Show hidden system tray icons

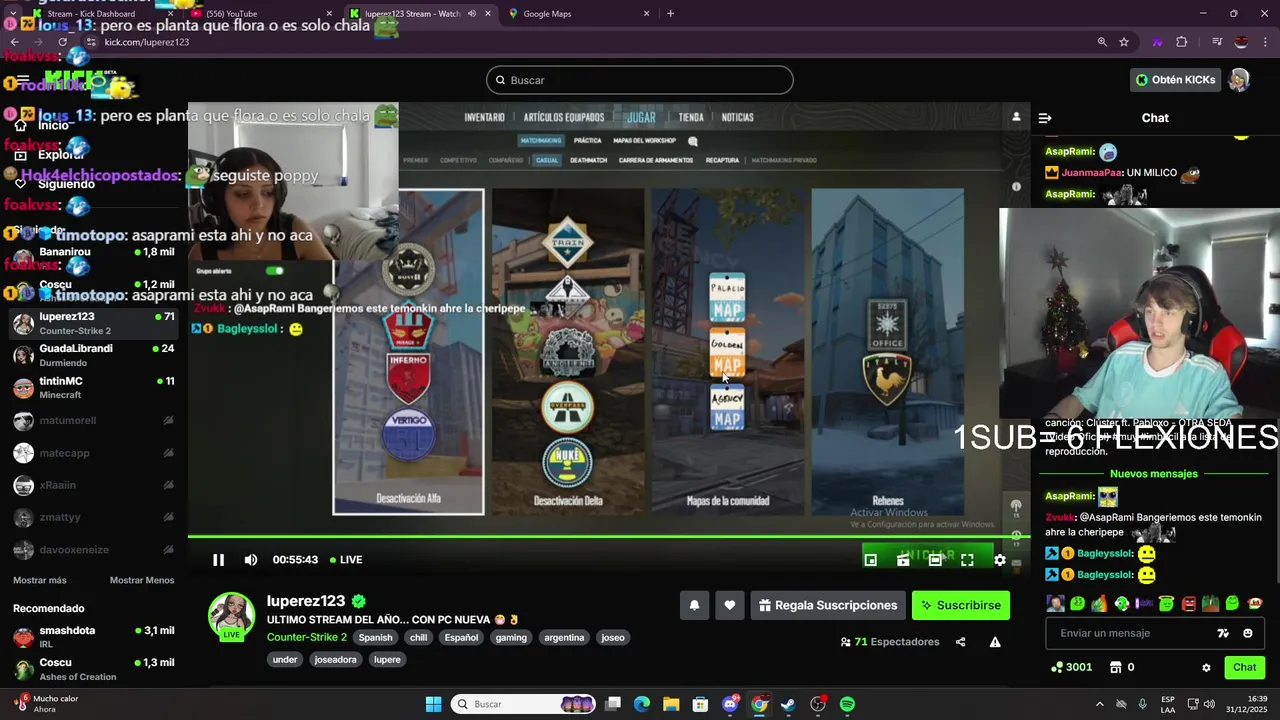tap(1100, 704)
